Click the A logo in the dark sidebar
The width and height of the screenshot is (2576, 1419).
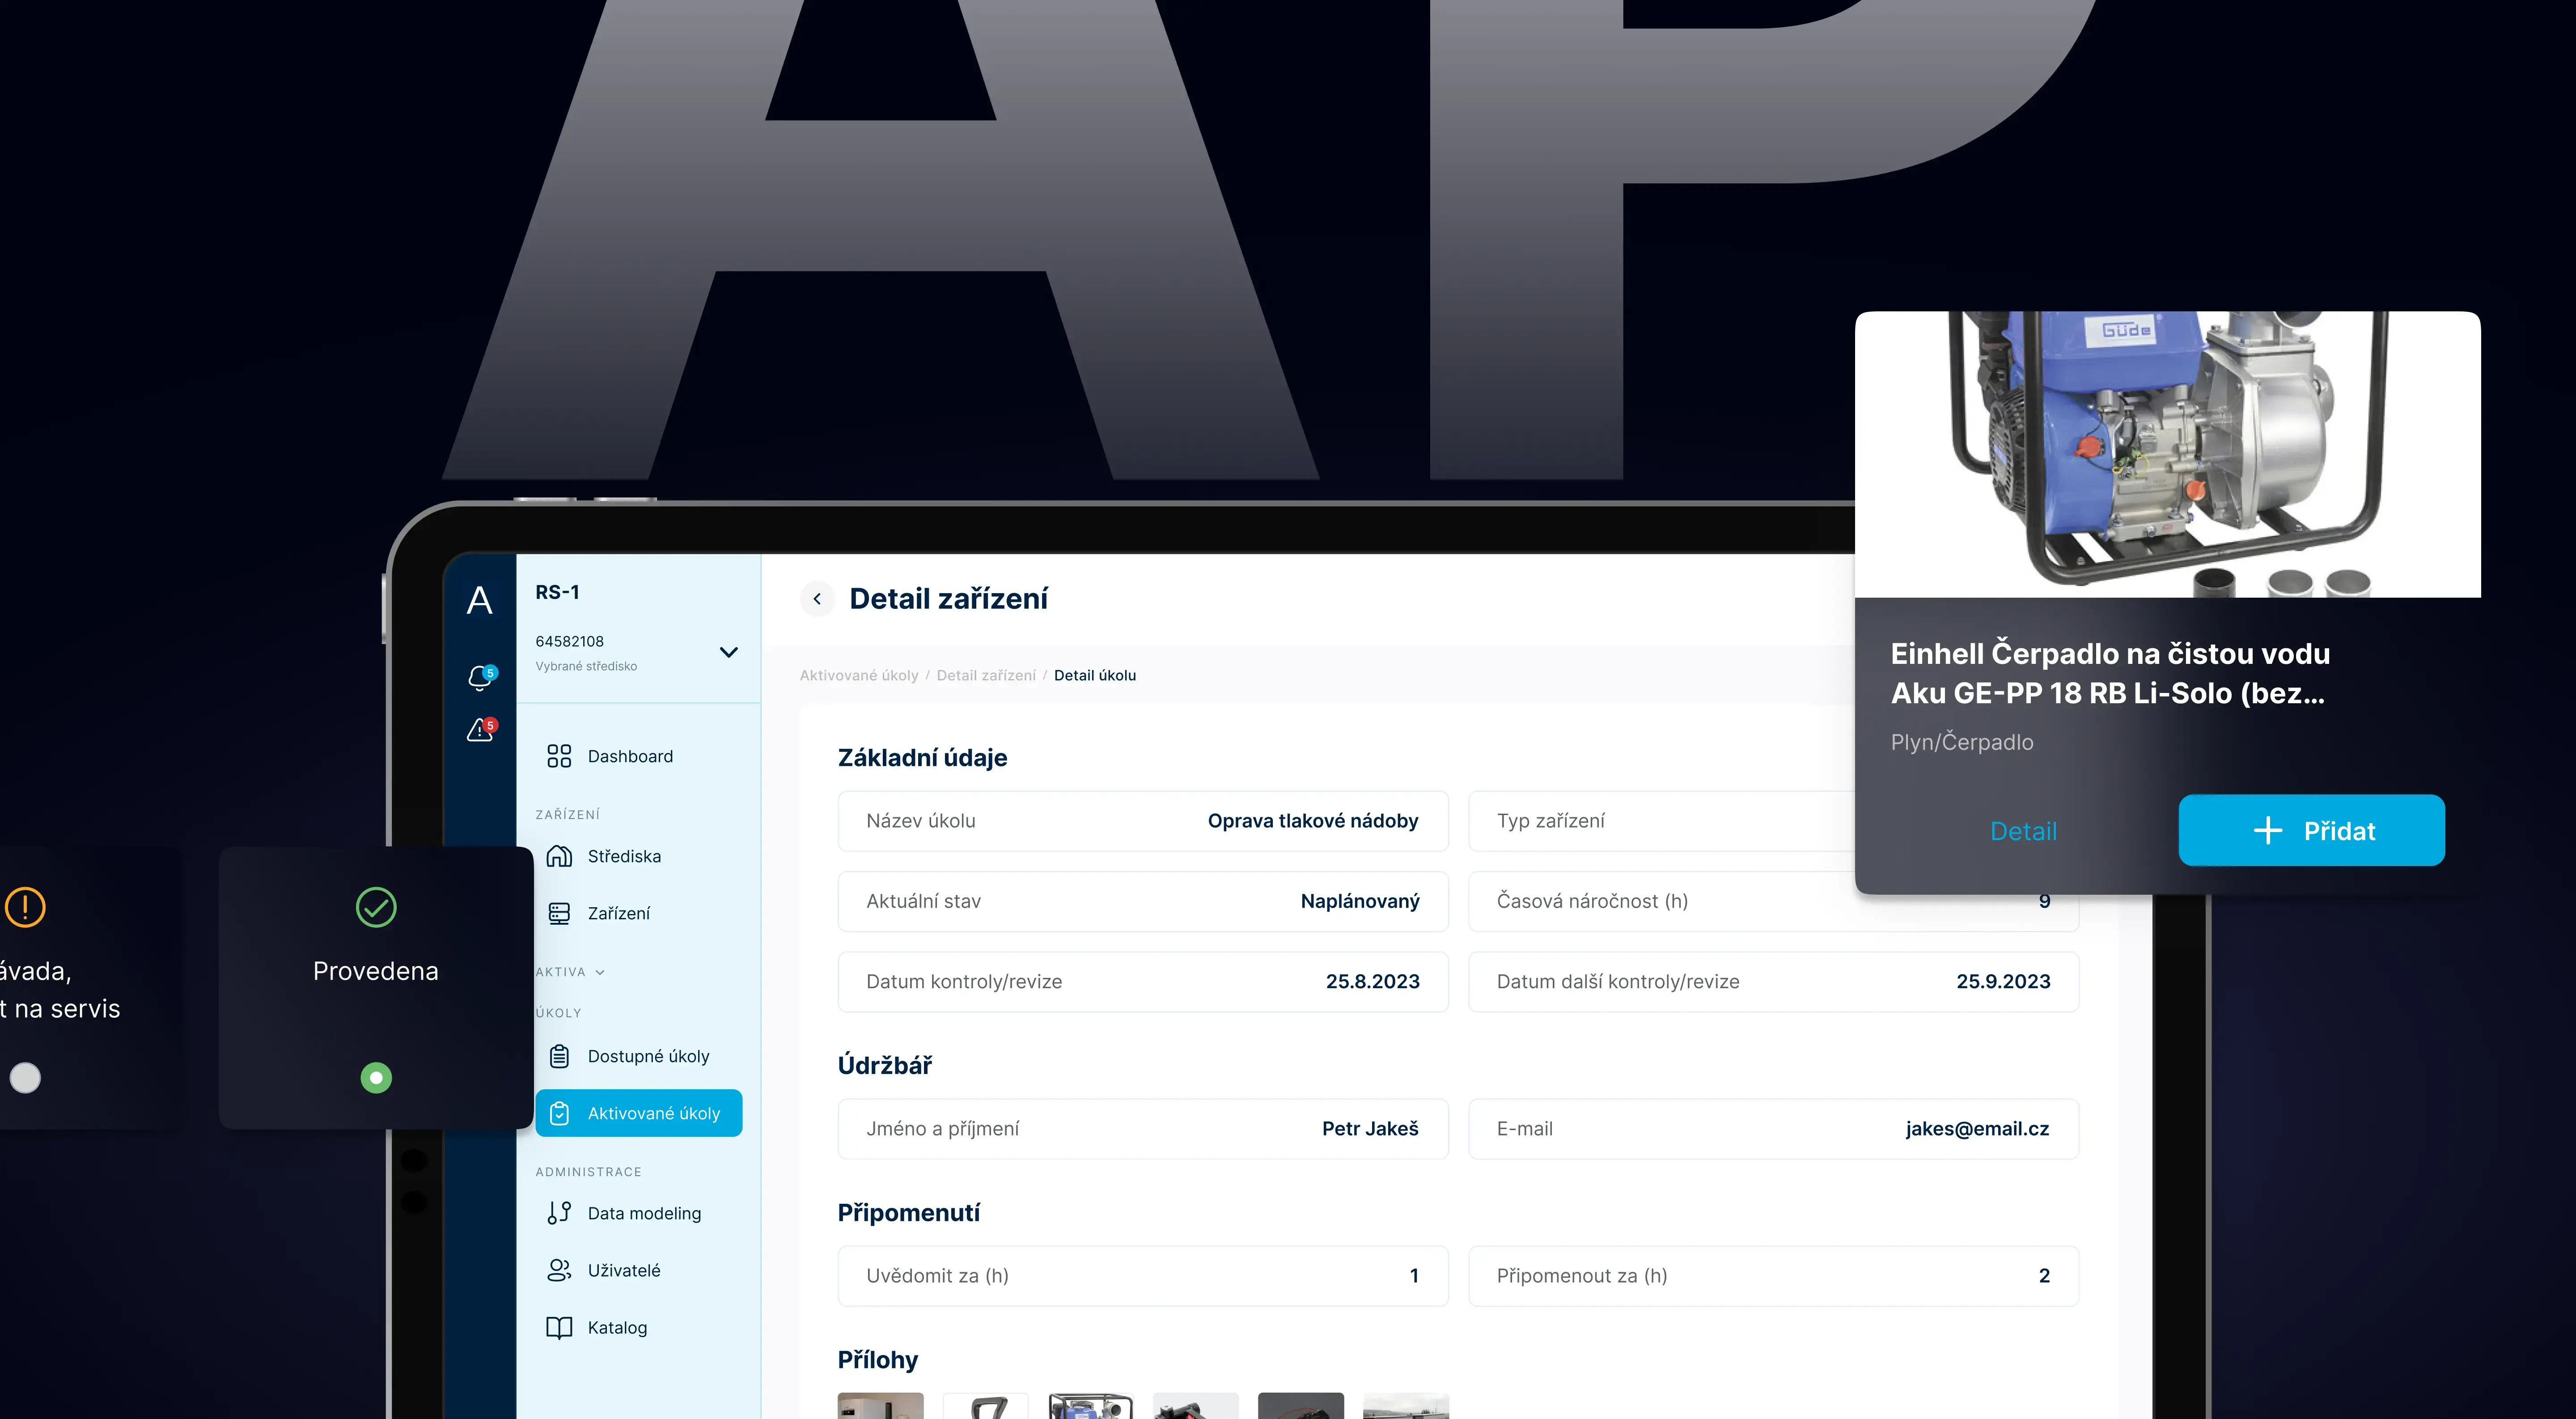(480, 600)
